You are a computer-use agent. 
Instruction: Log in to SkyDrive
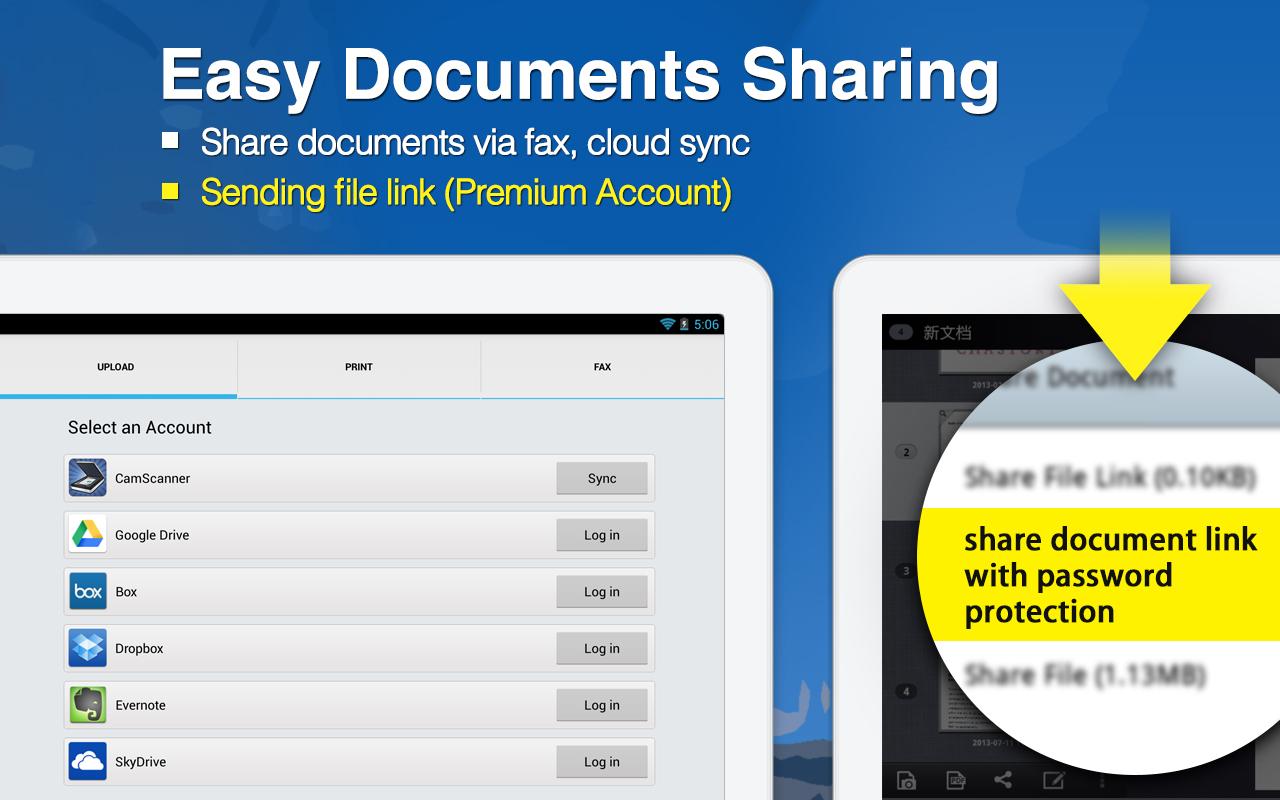click(602, 762)
